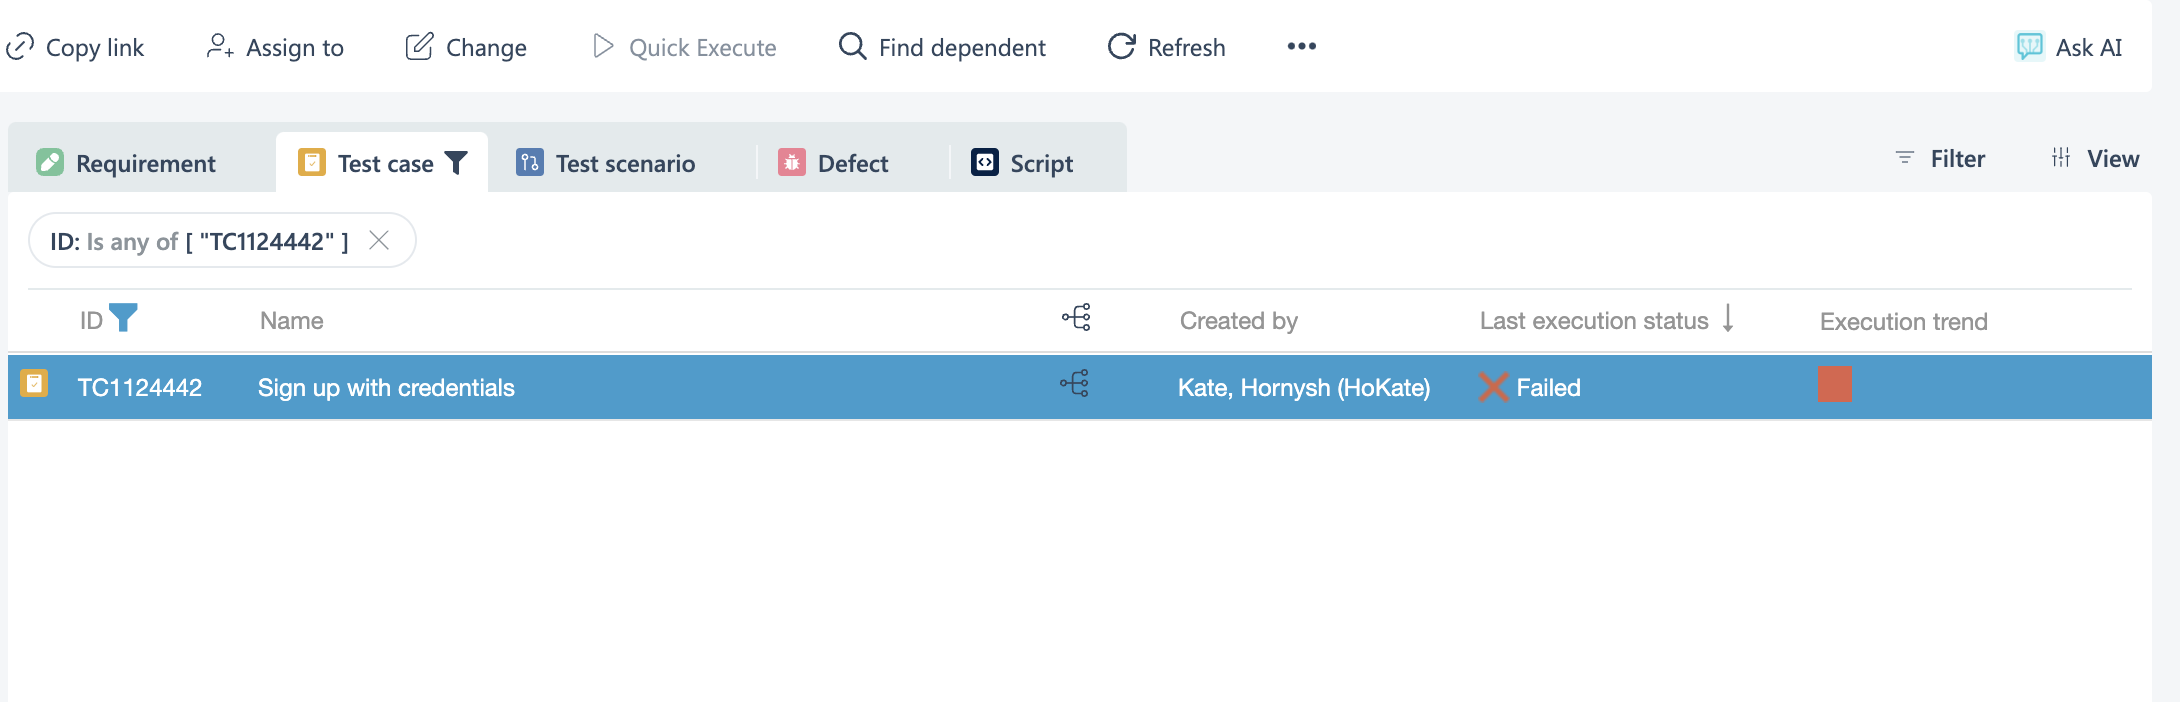The width and height of the screenshot is (2180, 702).
Task: Click the Find dependent magnifier icon
Action: (x=852, y=46)
